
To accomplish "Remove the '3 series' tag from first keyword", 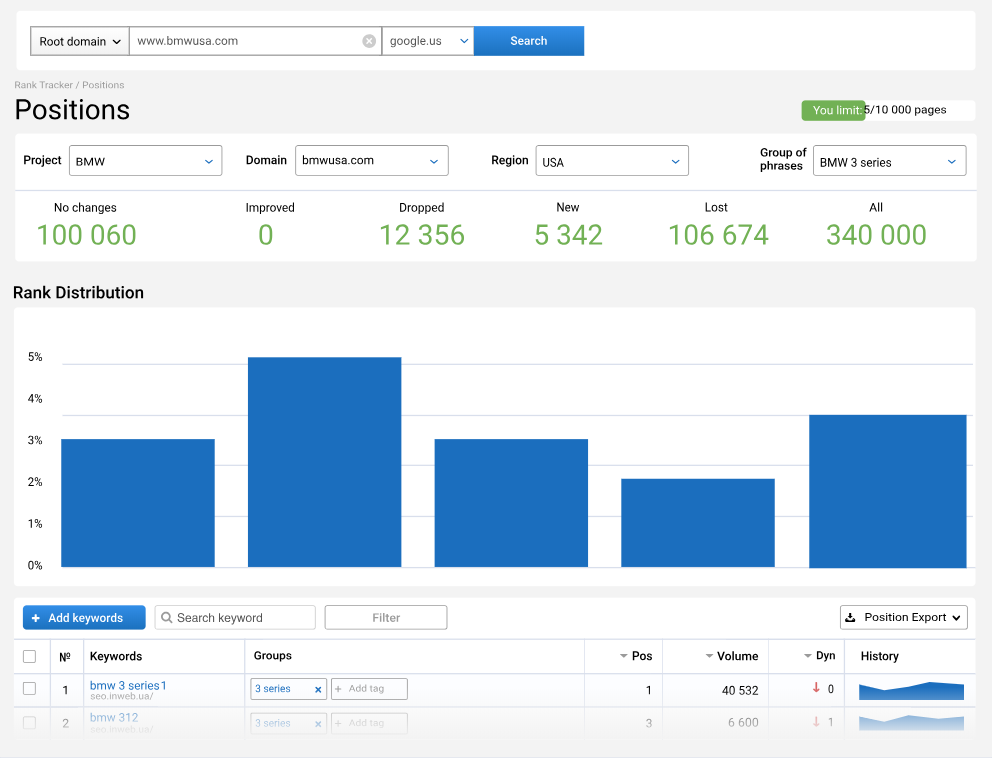I will click(318, 689).
